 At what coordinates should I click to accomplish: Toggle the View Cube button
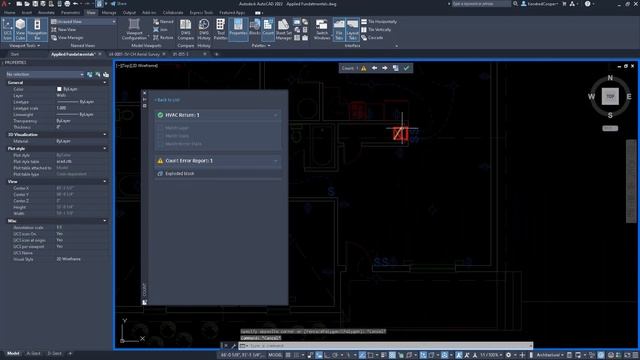[x=20, y=29]
